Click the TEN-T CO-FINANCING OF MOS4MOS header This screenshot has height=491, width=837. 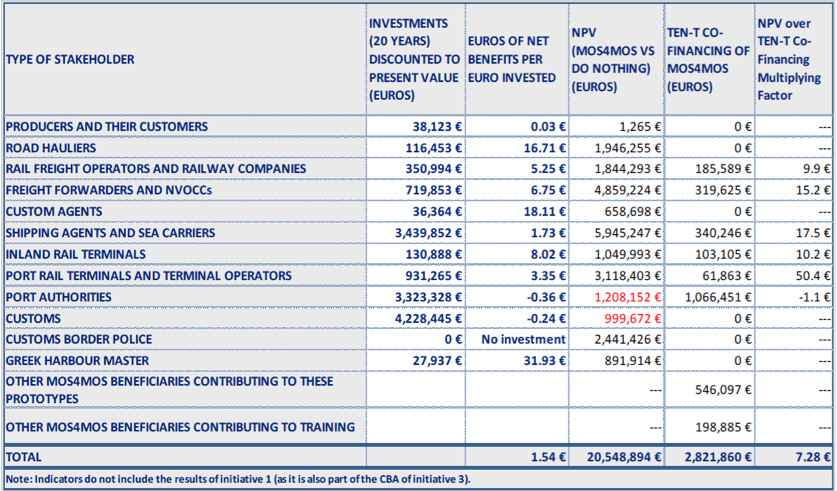point(707,60)
